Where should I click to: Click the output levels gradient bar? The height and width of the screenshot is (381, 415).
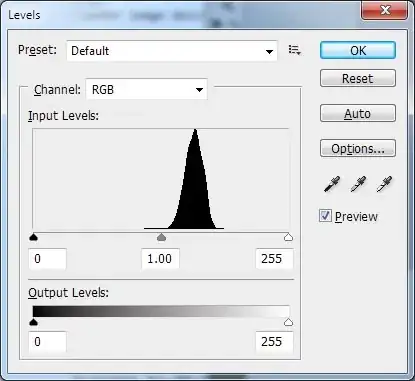click(161, 311)
